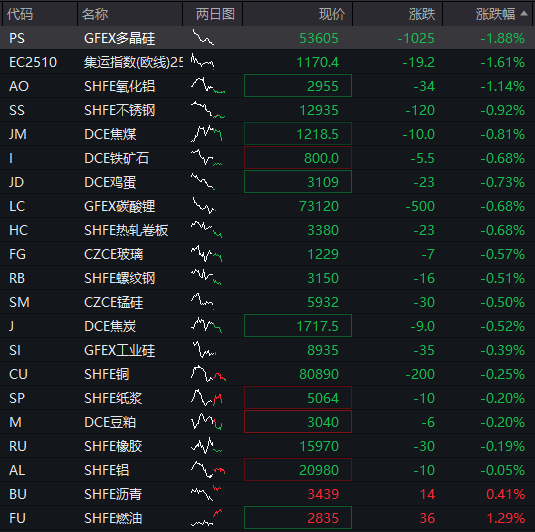The height and width of the screenshot is (532, 535).
Task: Click the boxed price 1717.5
Action: click(x=298, y=326)
